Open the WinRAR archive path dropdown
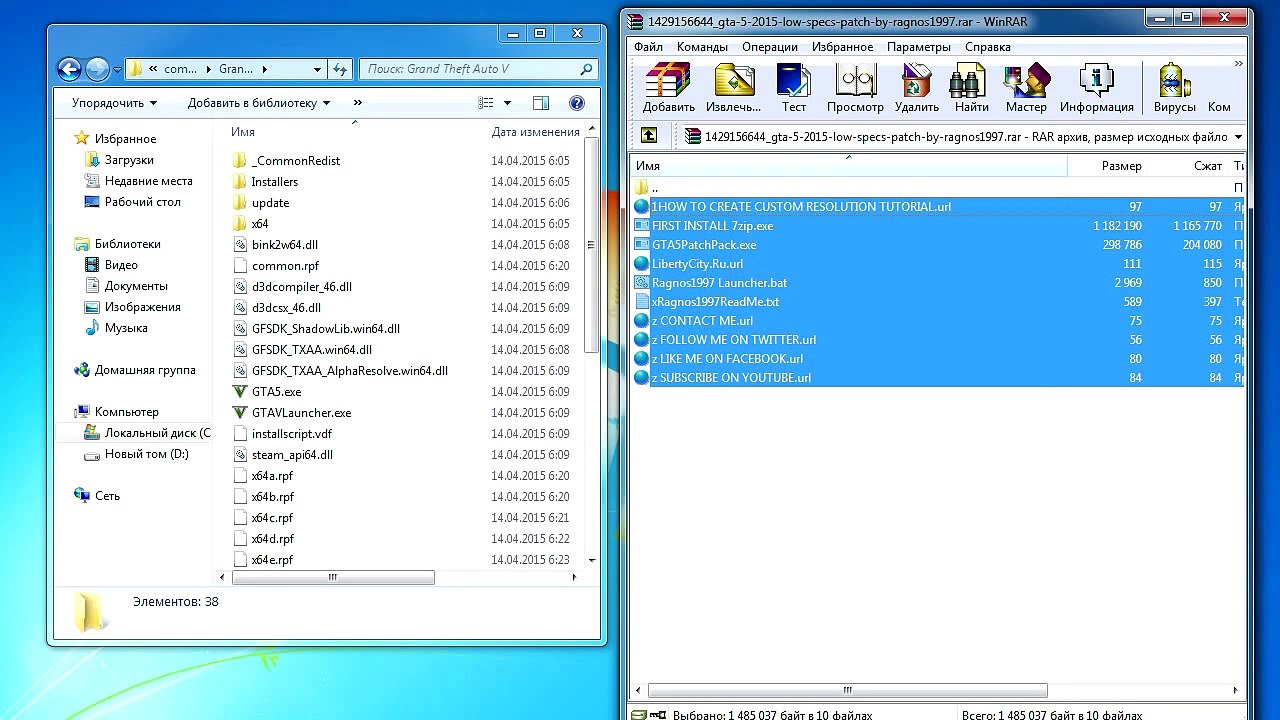The image size is (1280, 720). click(x=1238, y=137)
